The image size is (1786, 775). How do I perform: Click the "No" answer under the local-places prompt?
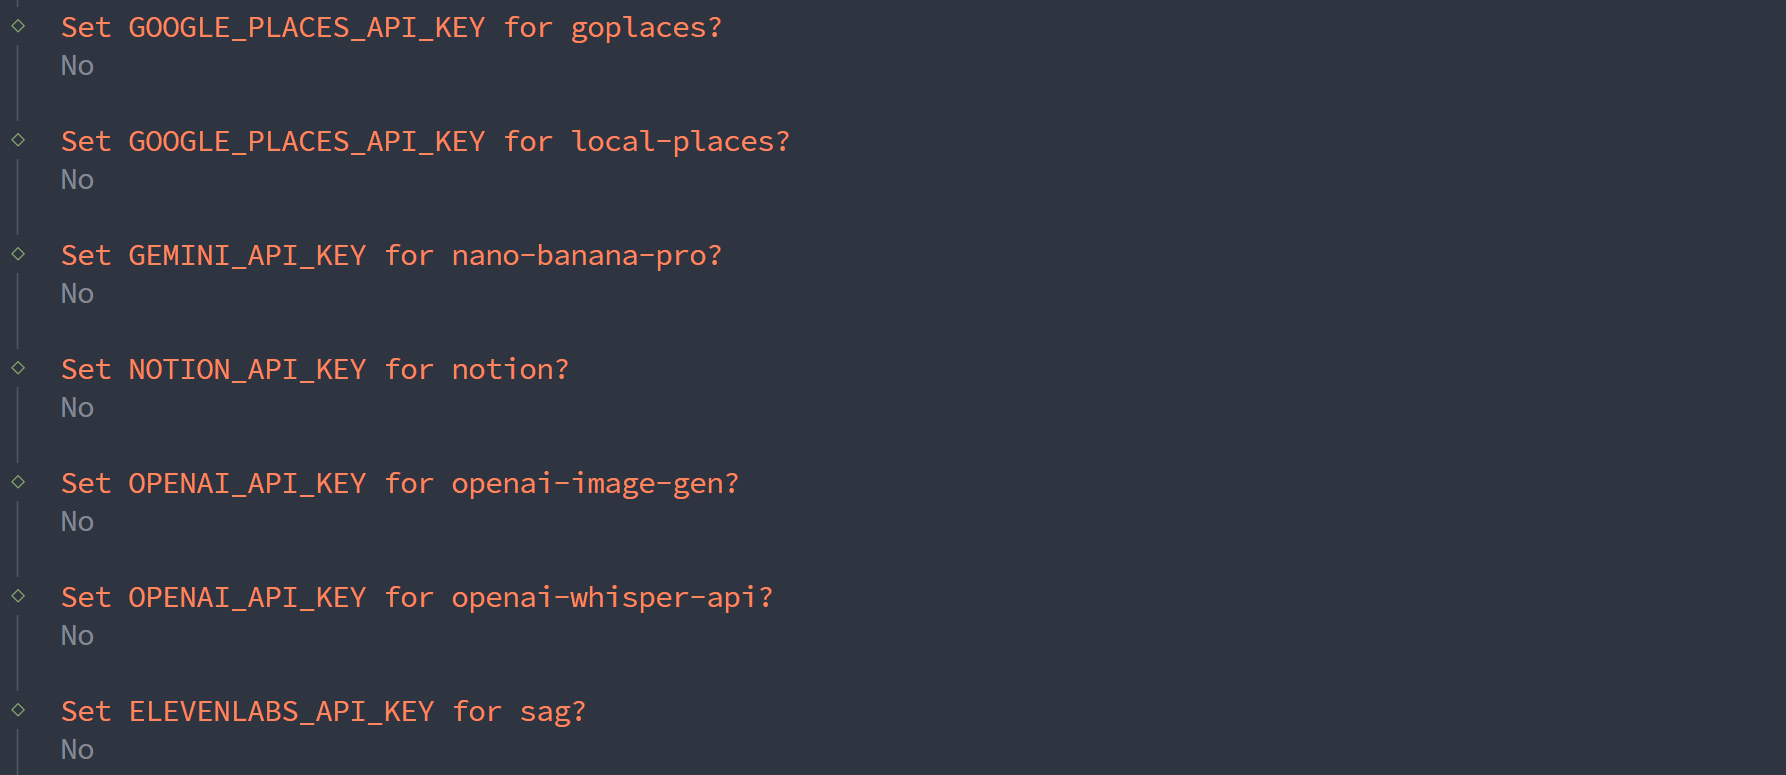77,180
